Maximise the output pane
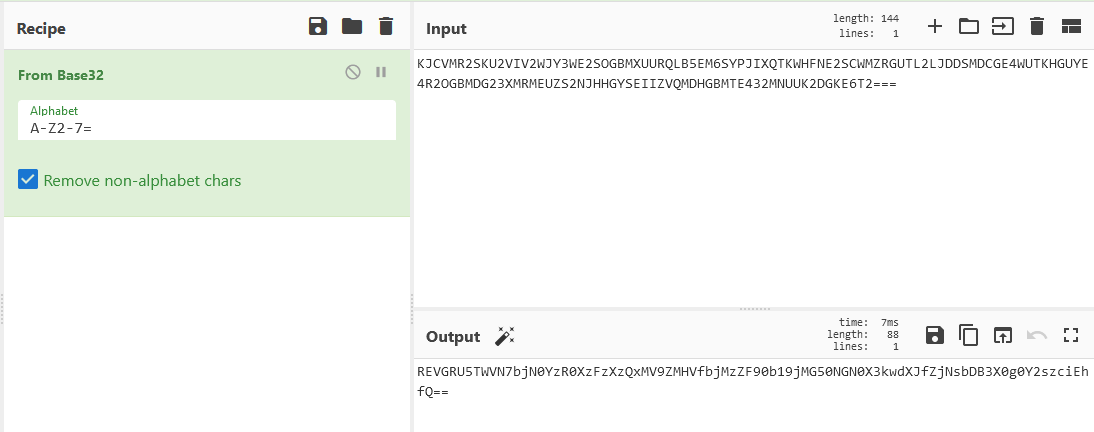 point(1071,336)
